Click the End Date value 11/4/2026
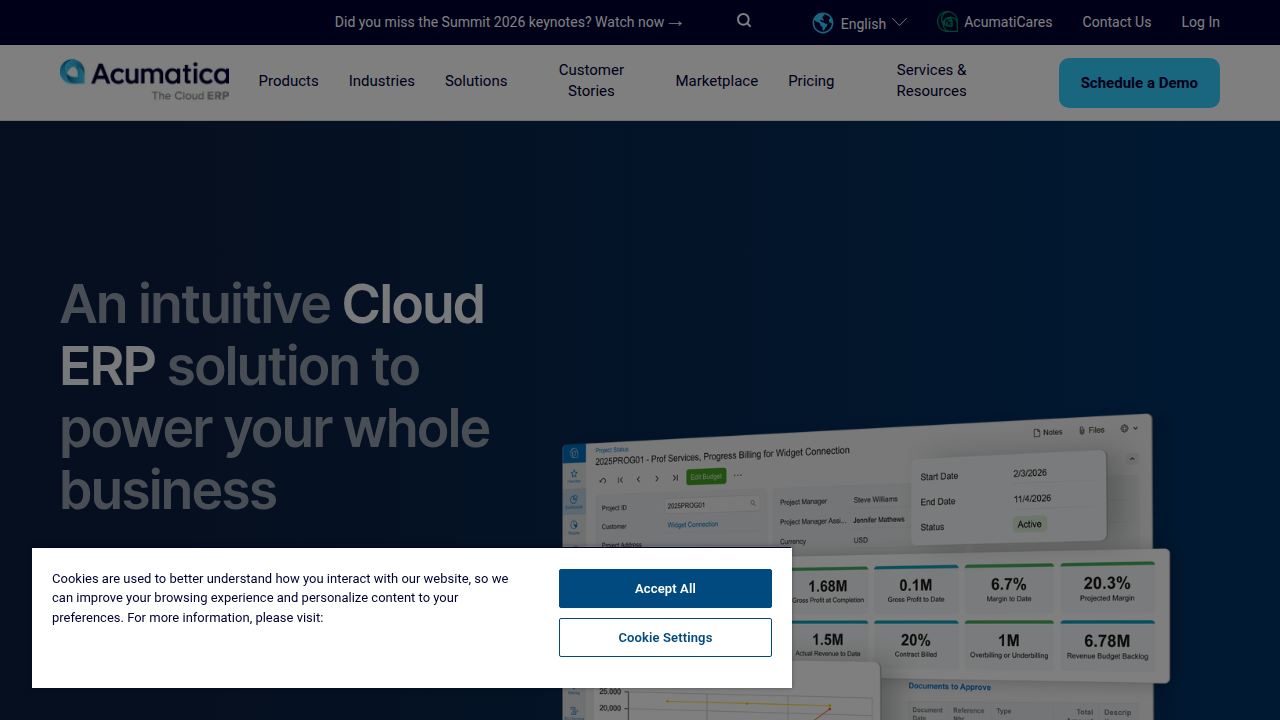This screenshot has width=1280, height=720. pyautogui.click(x=1032, y=498)
